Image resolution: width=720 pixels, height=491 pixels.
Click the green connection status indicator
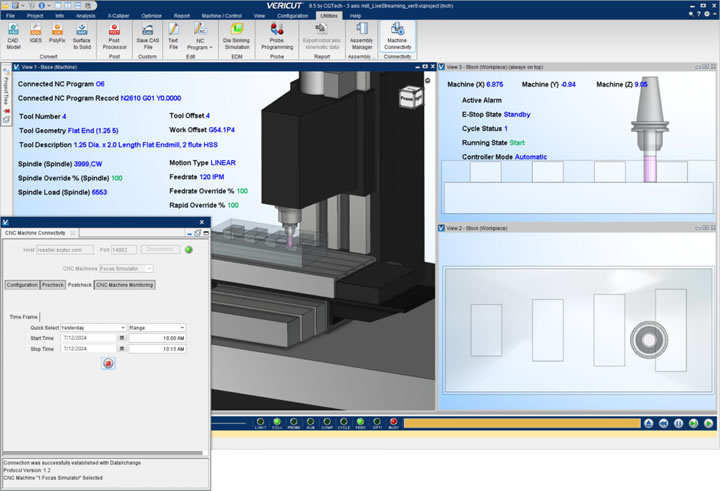point(188,250)
